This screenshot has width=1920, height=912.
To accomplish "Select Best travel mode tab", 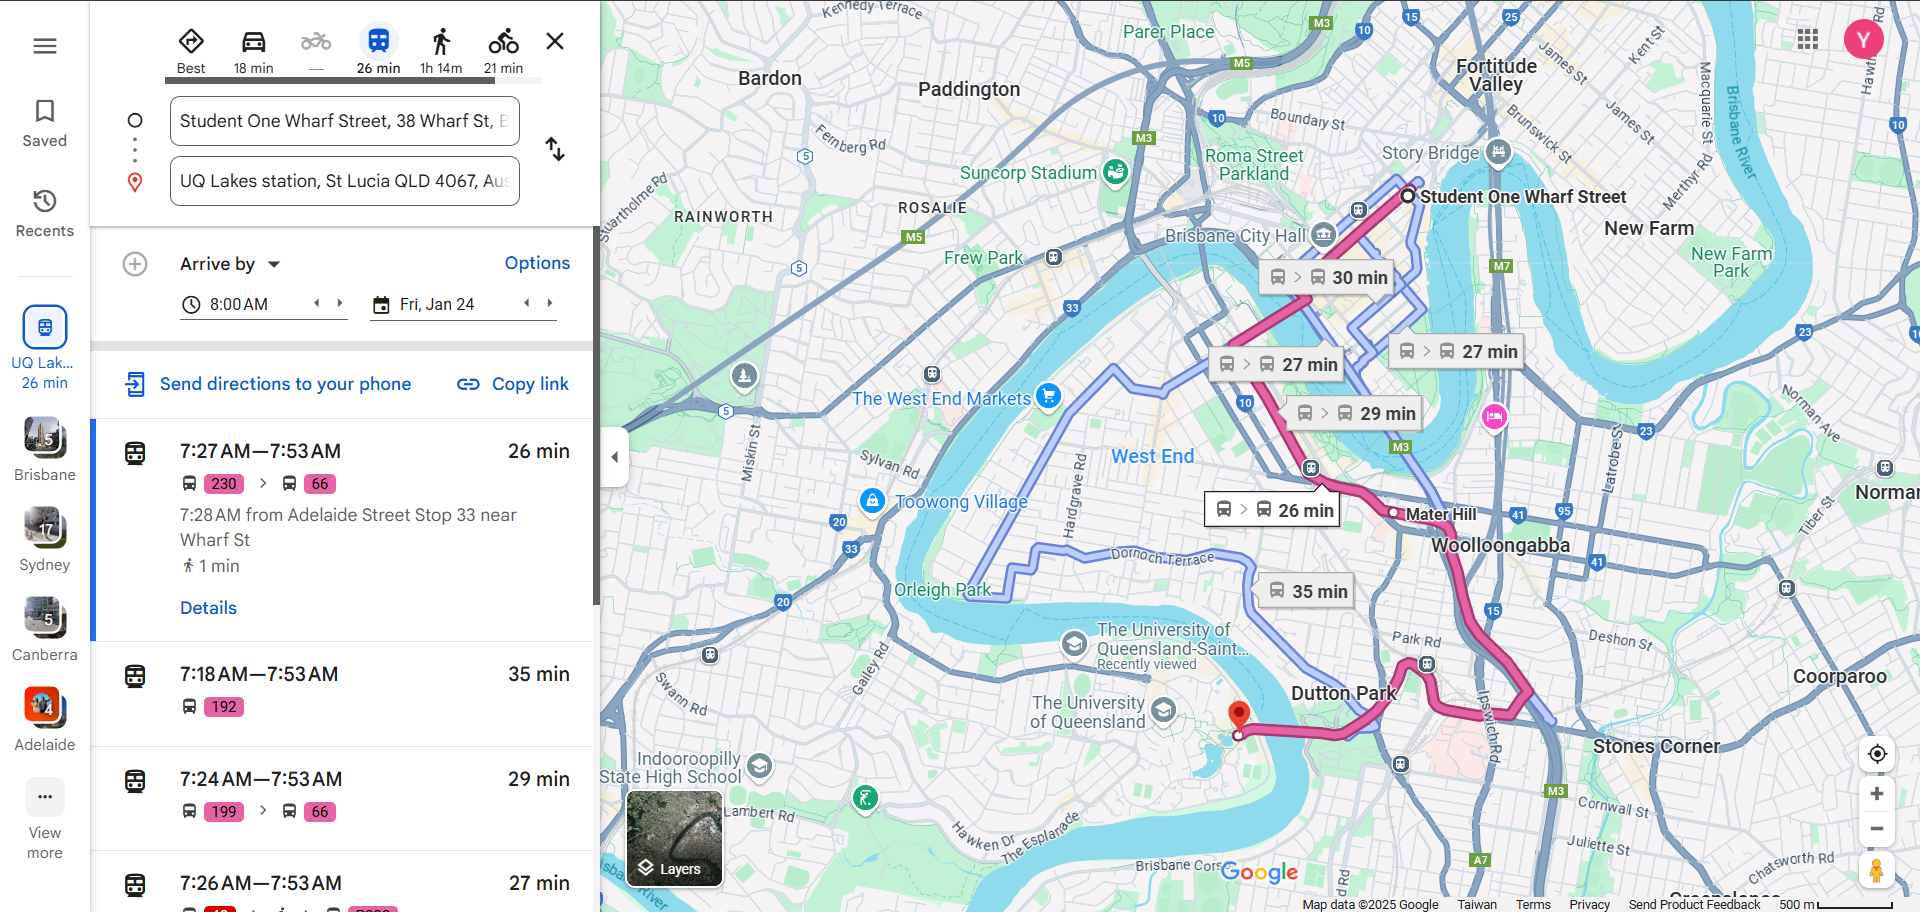I will click(x=191, y=50).
